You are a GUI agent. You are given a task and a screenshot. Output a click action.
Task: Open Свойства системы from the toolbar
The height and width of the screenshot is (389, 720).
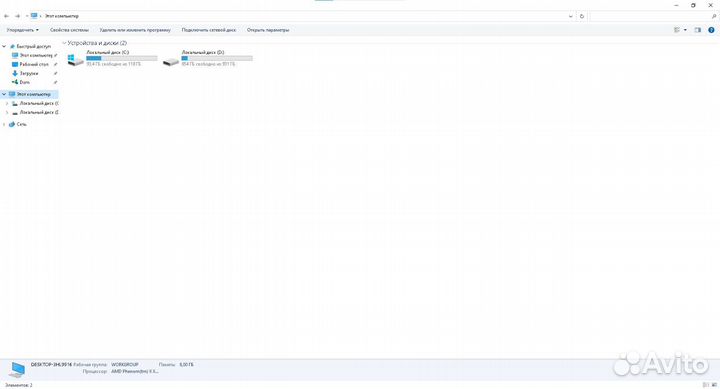pos(69,30)
